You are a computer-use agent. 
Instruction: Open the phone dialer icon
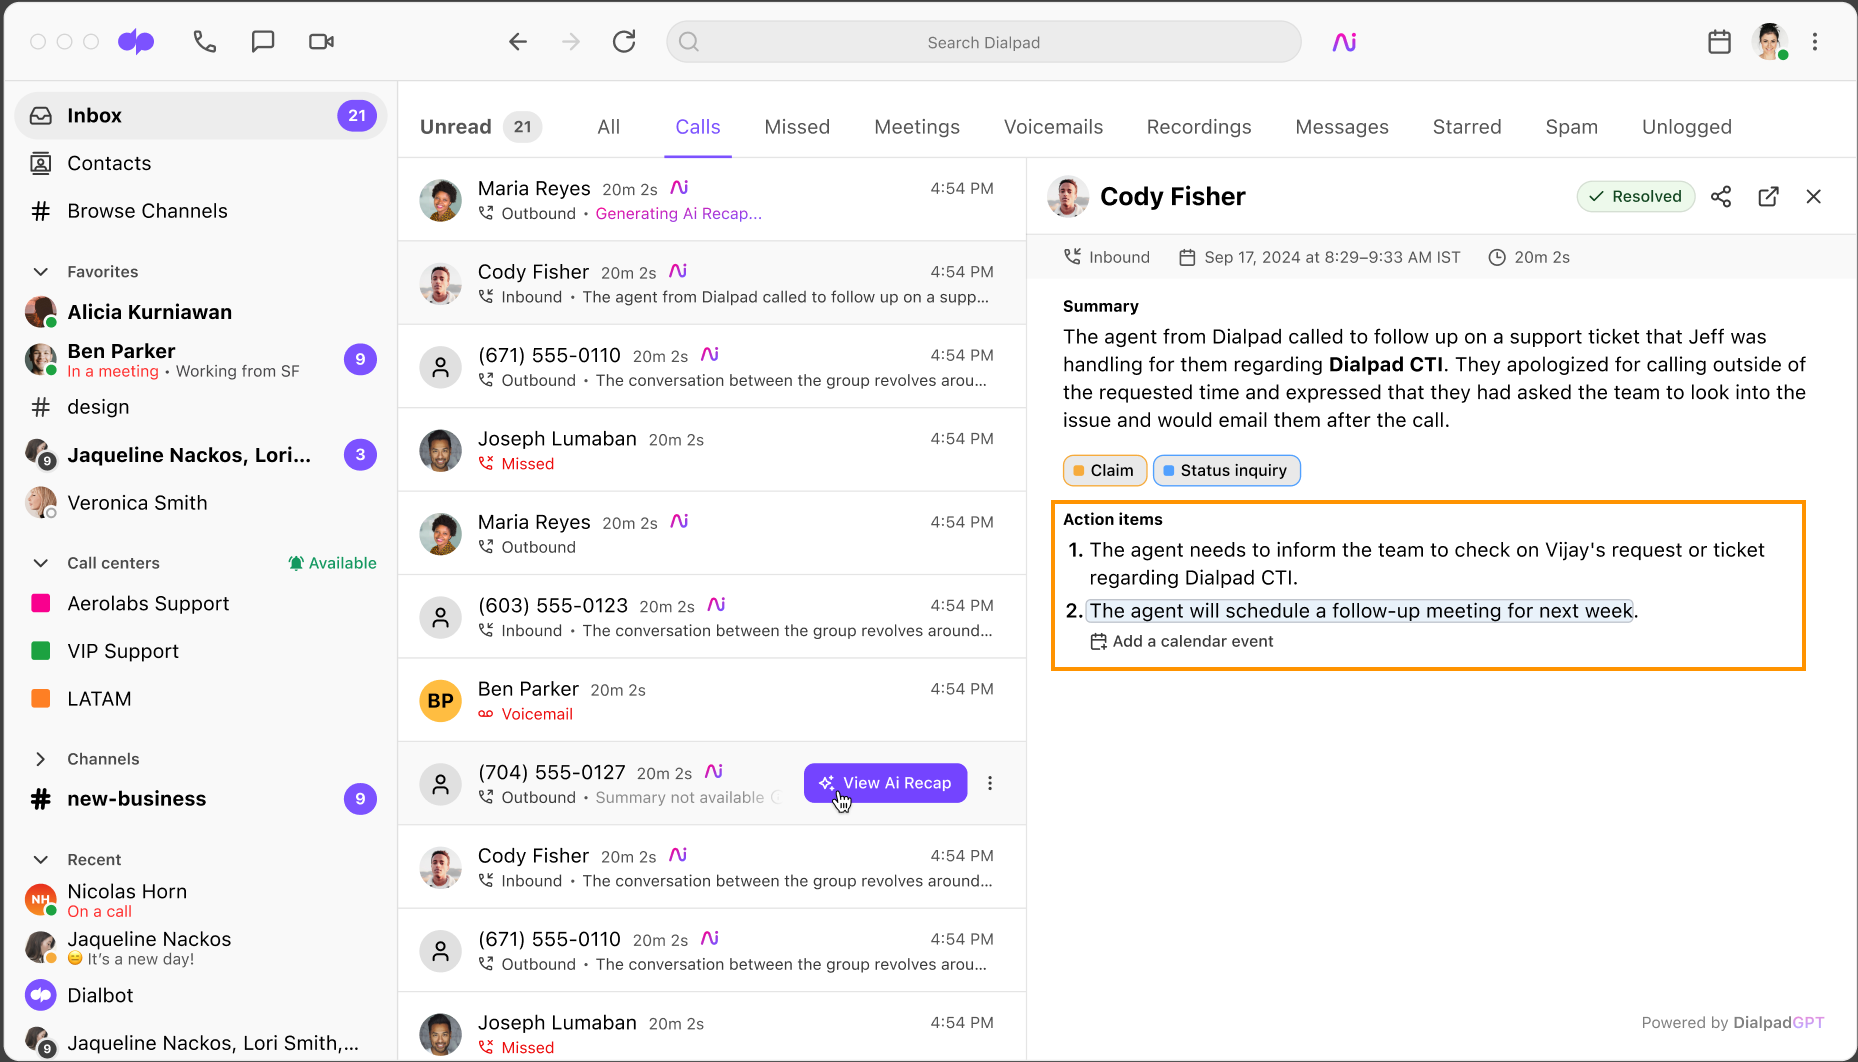pos(205,42)
